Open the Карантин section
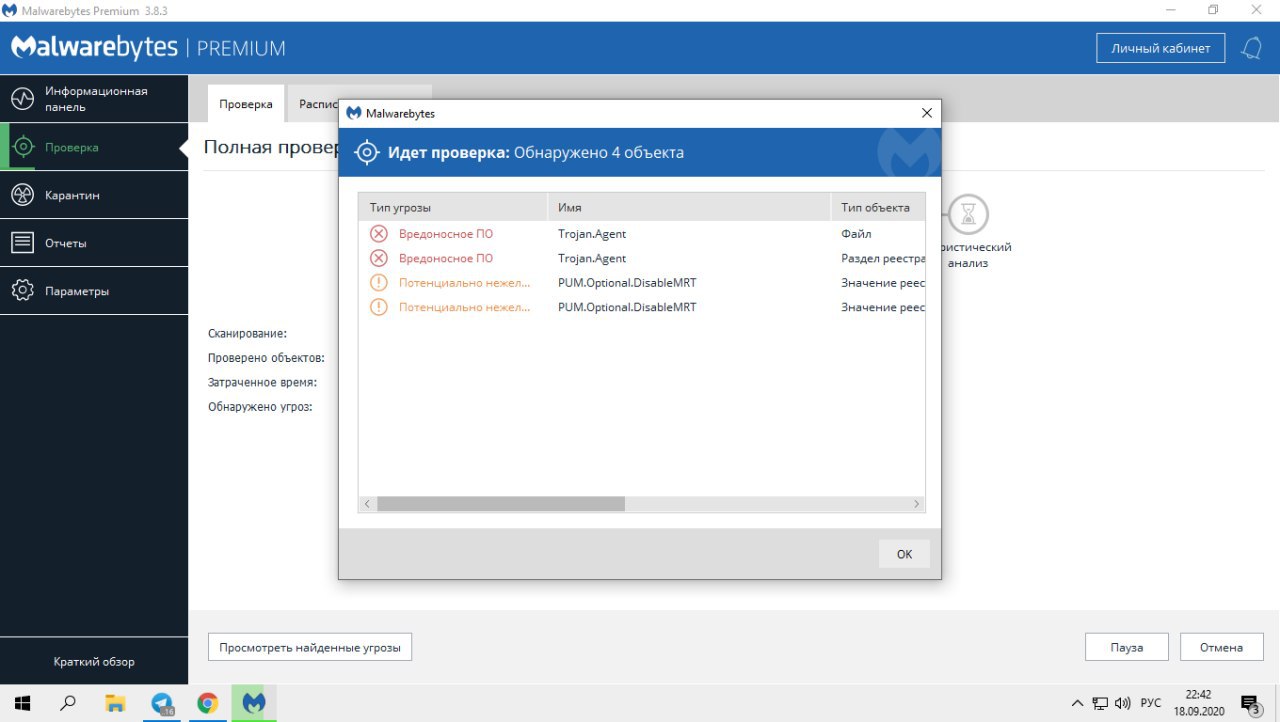1280x722 pixels. click(94, 195)
